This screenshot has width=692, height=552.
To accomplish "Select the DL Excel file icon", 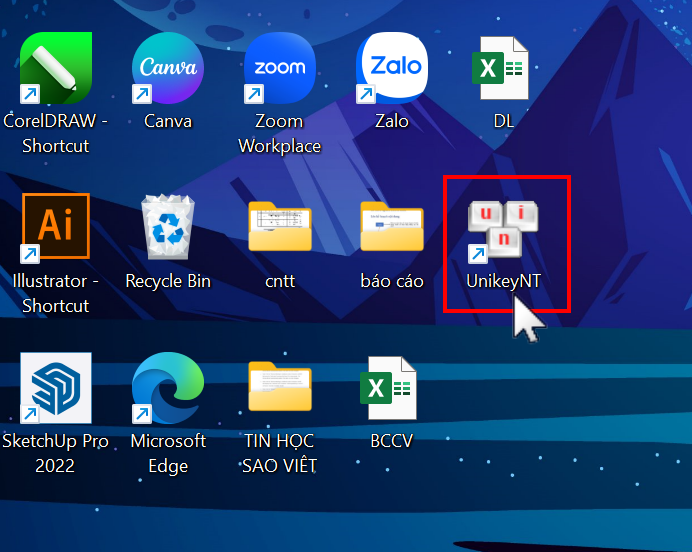I will tap(502, 68).
